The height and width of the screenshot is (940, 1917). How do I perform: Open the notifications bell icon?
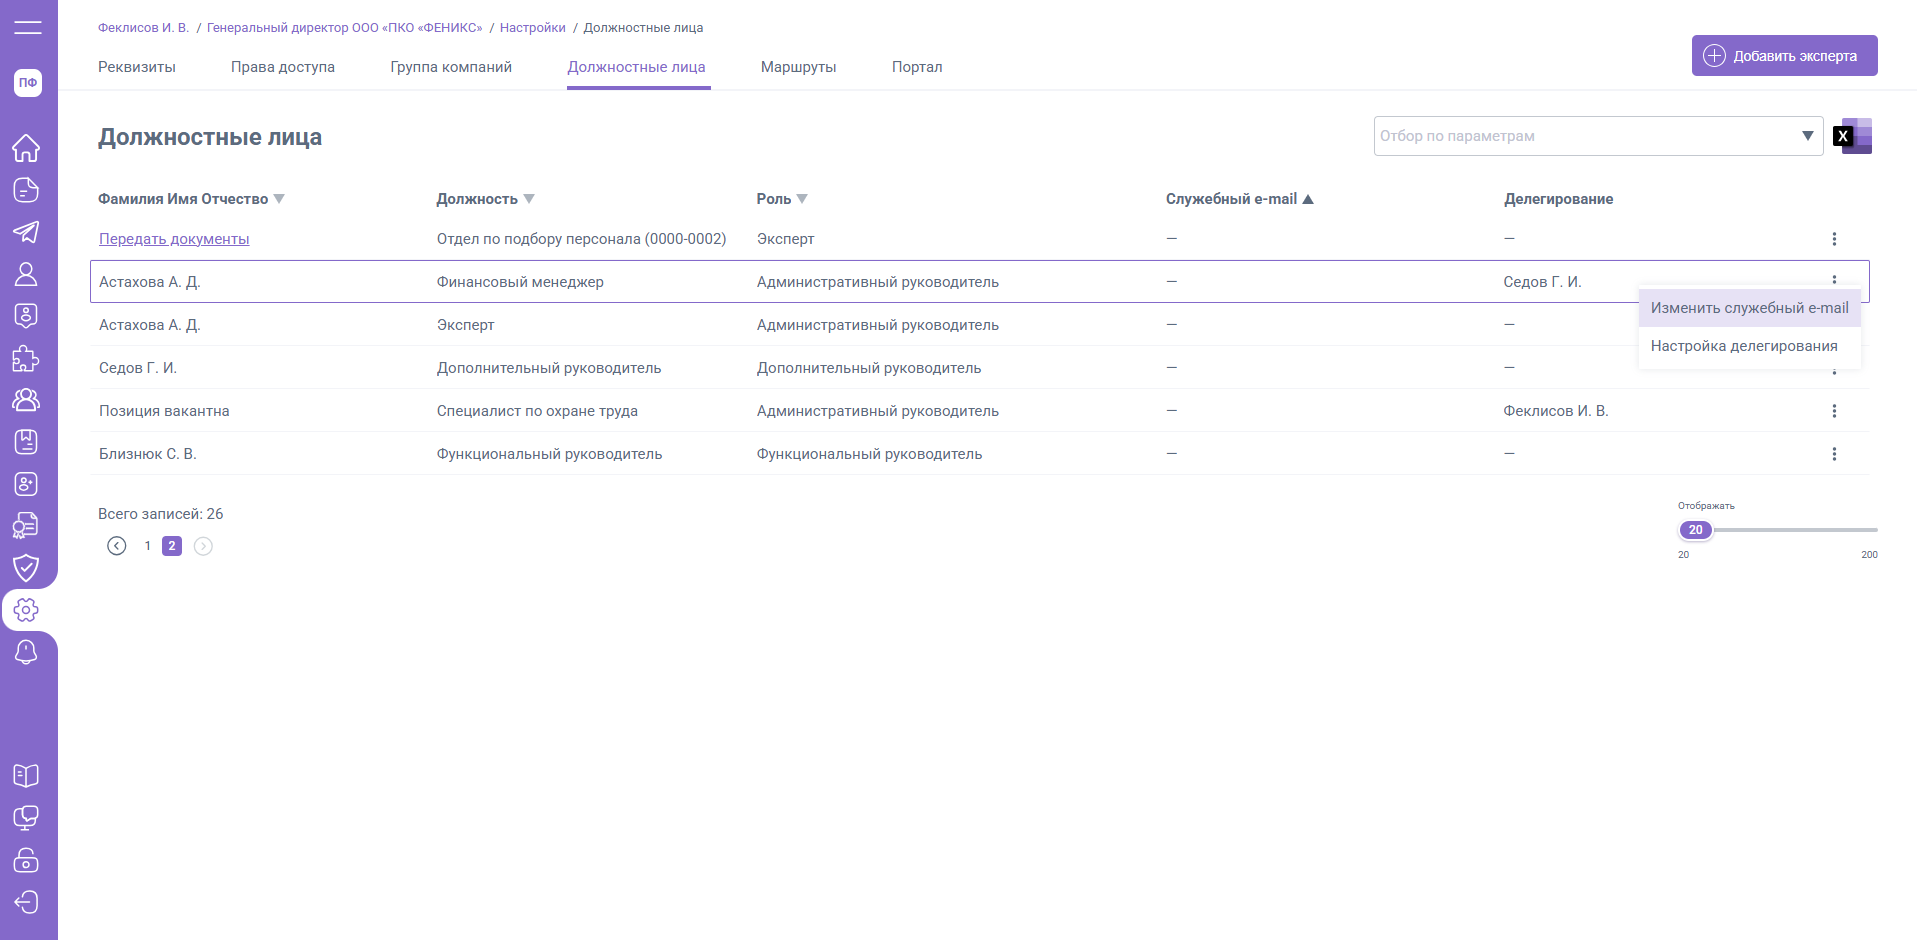tap(26, 652)
